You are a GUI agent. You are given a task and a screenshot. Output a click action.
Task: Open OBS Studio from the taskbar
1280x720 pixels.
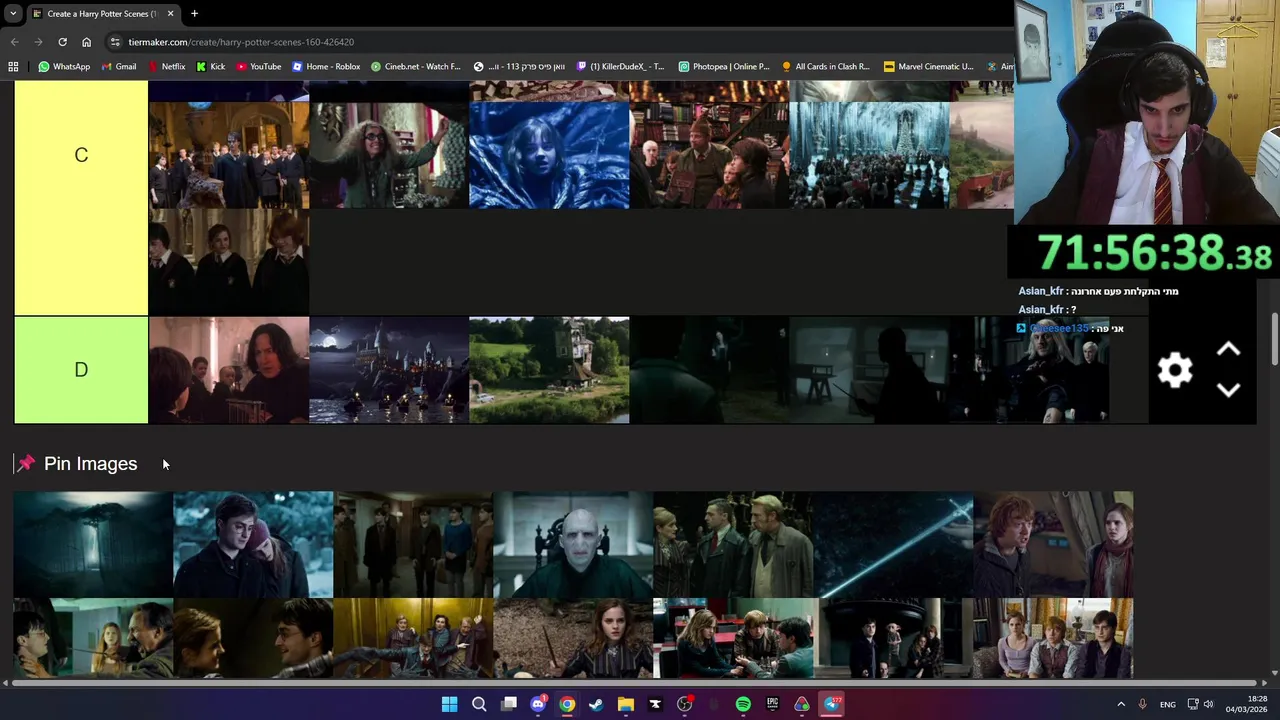684,704
